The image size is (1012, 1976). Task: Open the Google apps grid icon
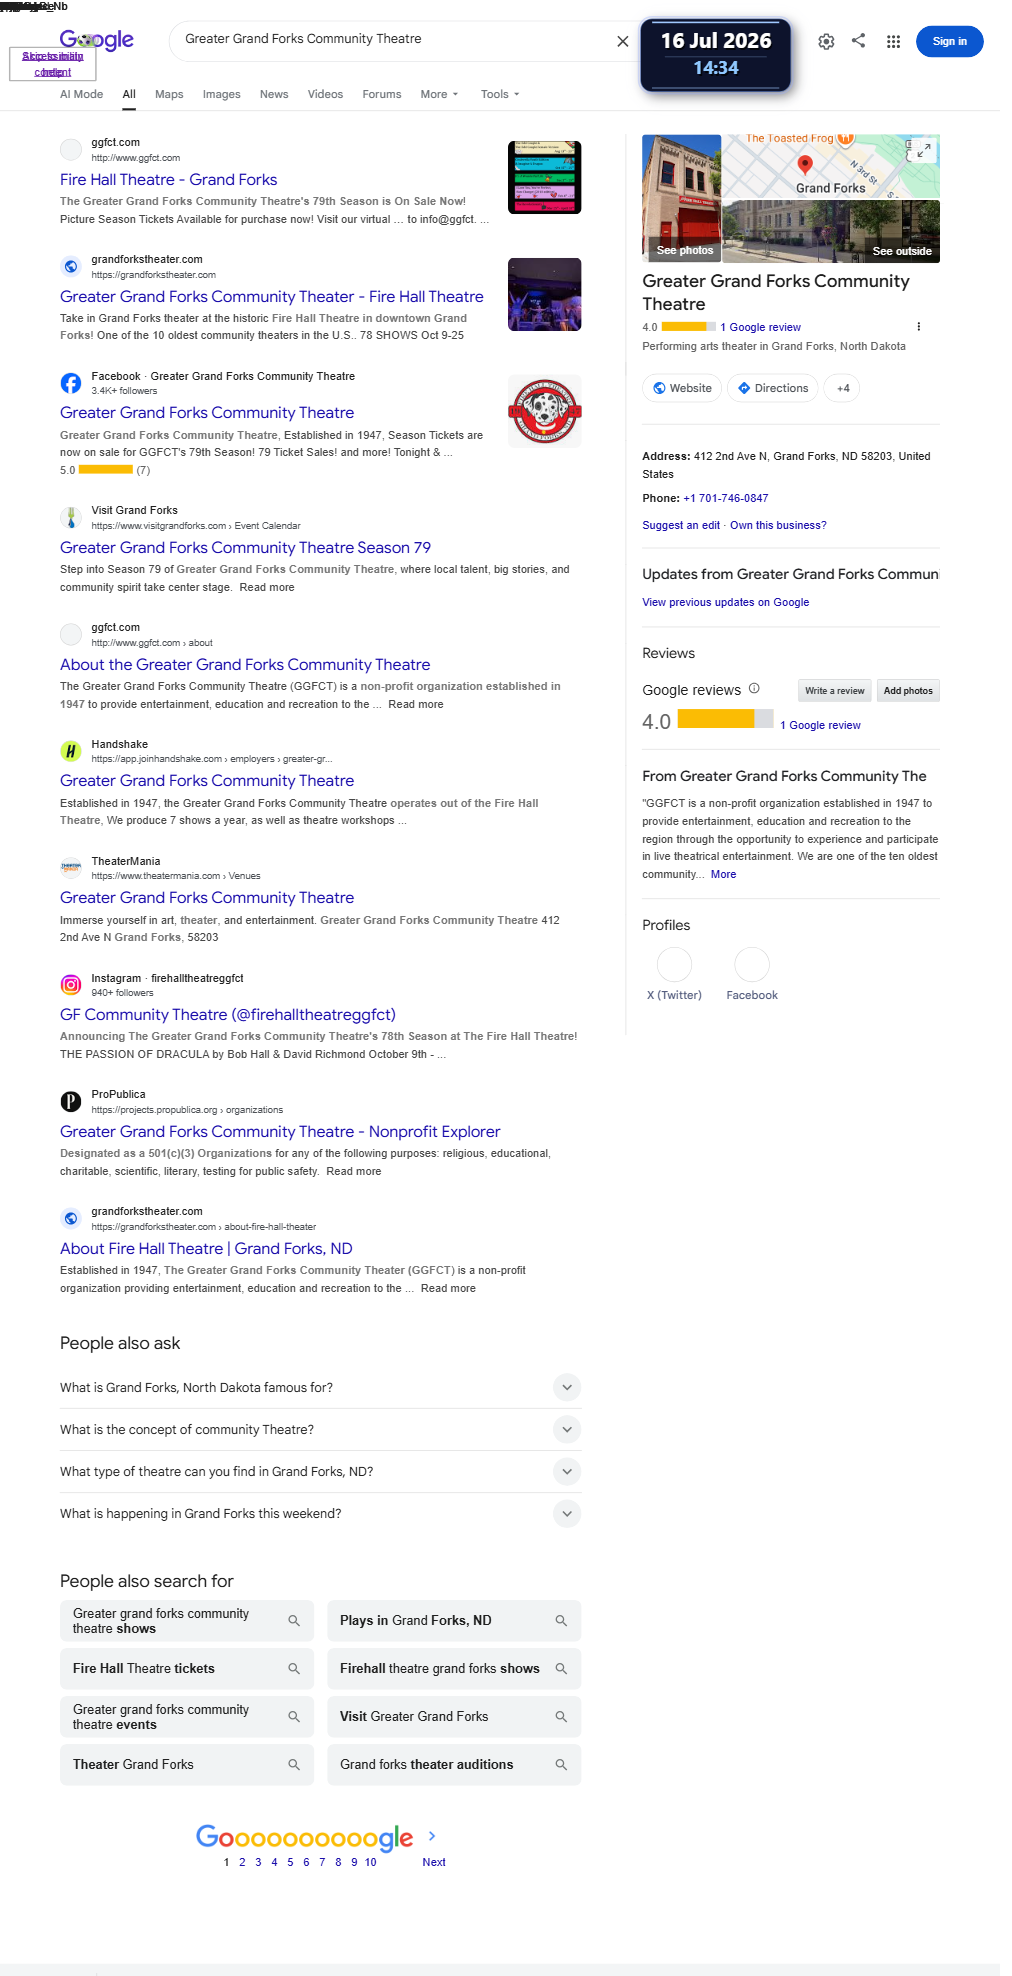click(x=893, y=42)
